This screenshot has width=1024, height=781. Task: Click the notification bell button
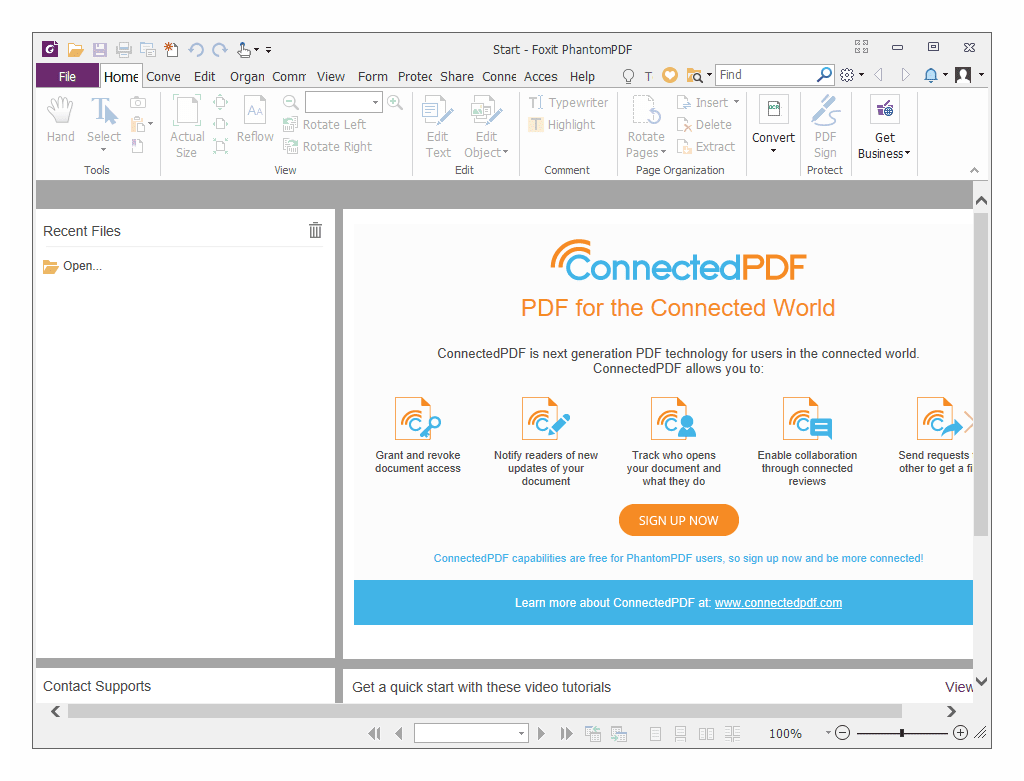pos(931,76)
